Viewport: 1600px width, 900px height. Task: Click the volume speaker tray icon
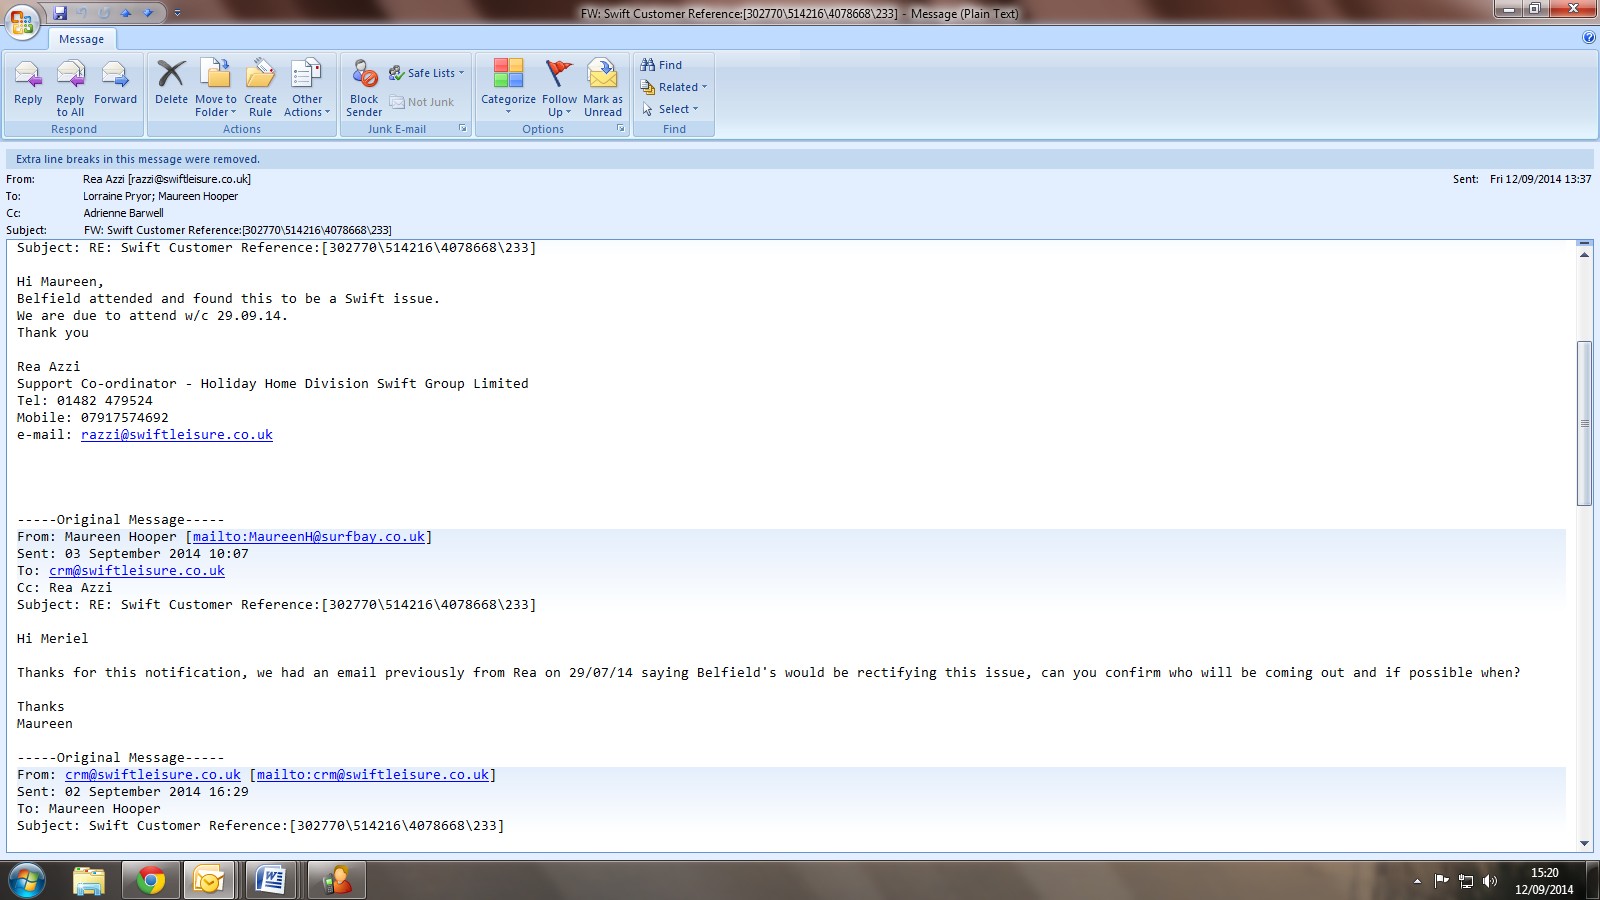click(1490, 881)
